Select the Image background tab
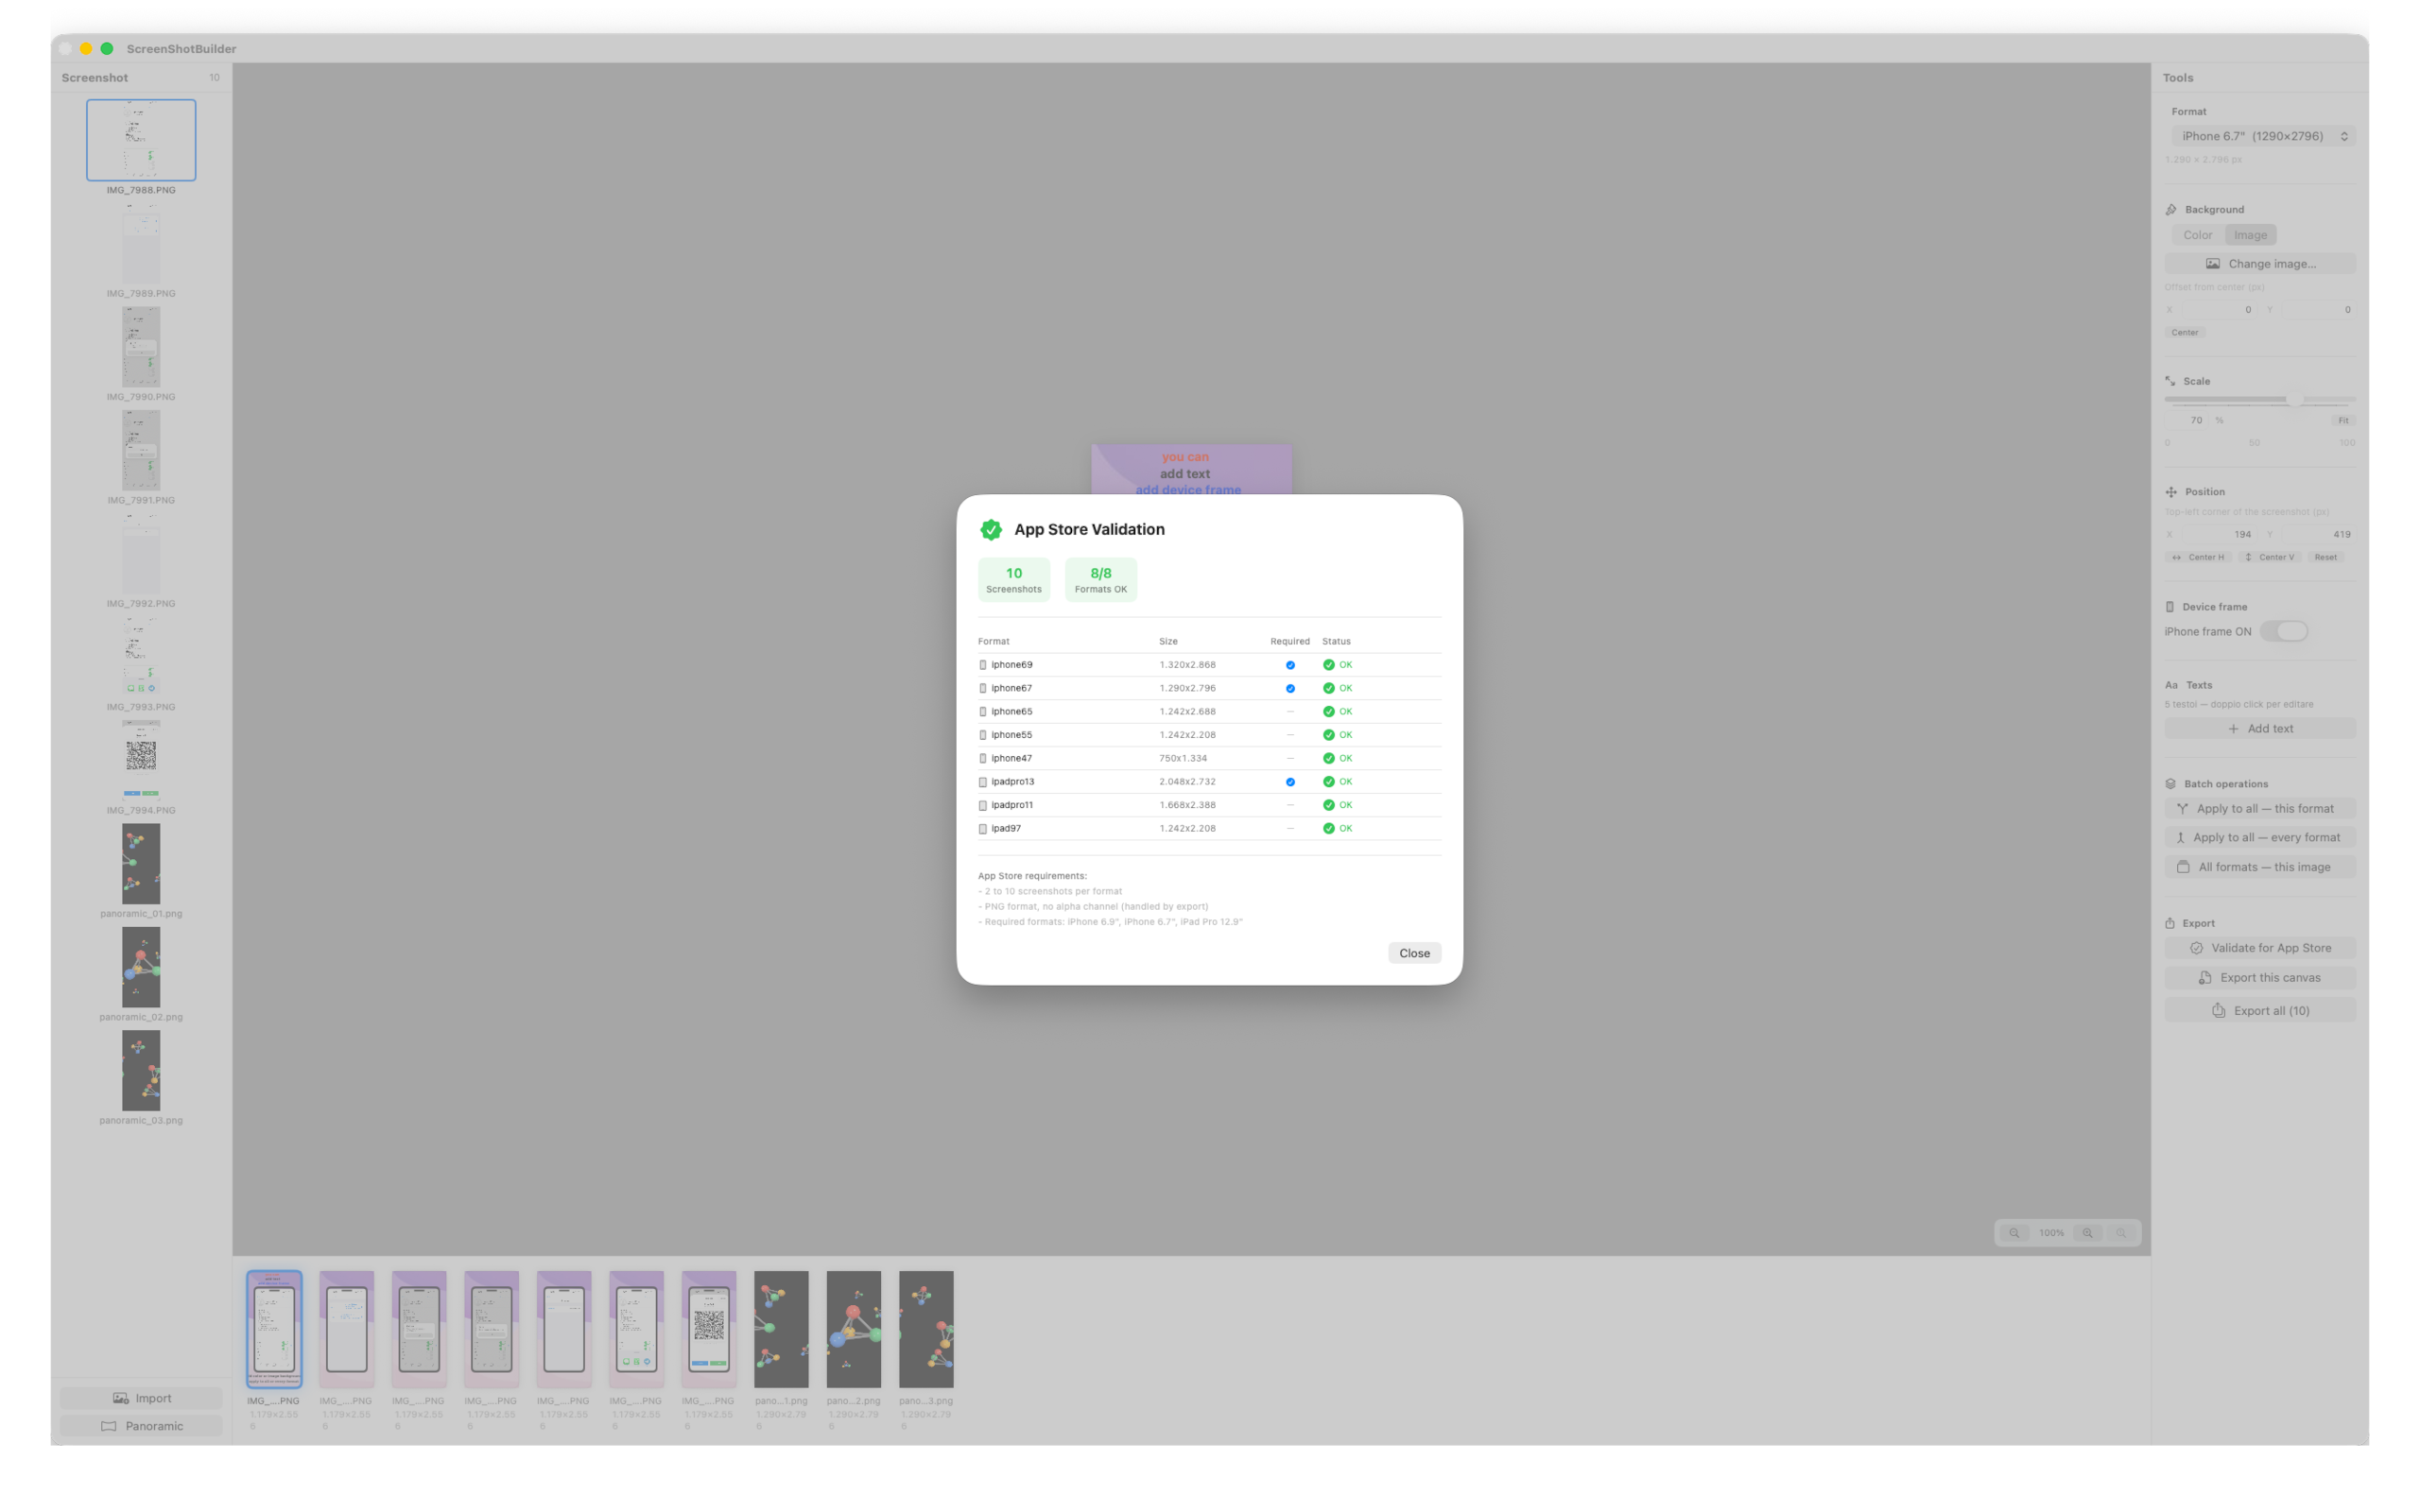 2250,234
